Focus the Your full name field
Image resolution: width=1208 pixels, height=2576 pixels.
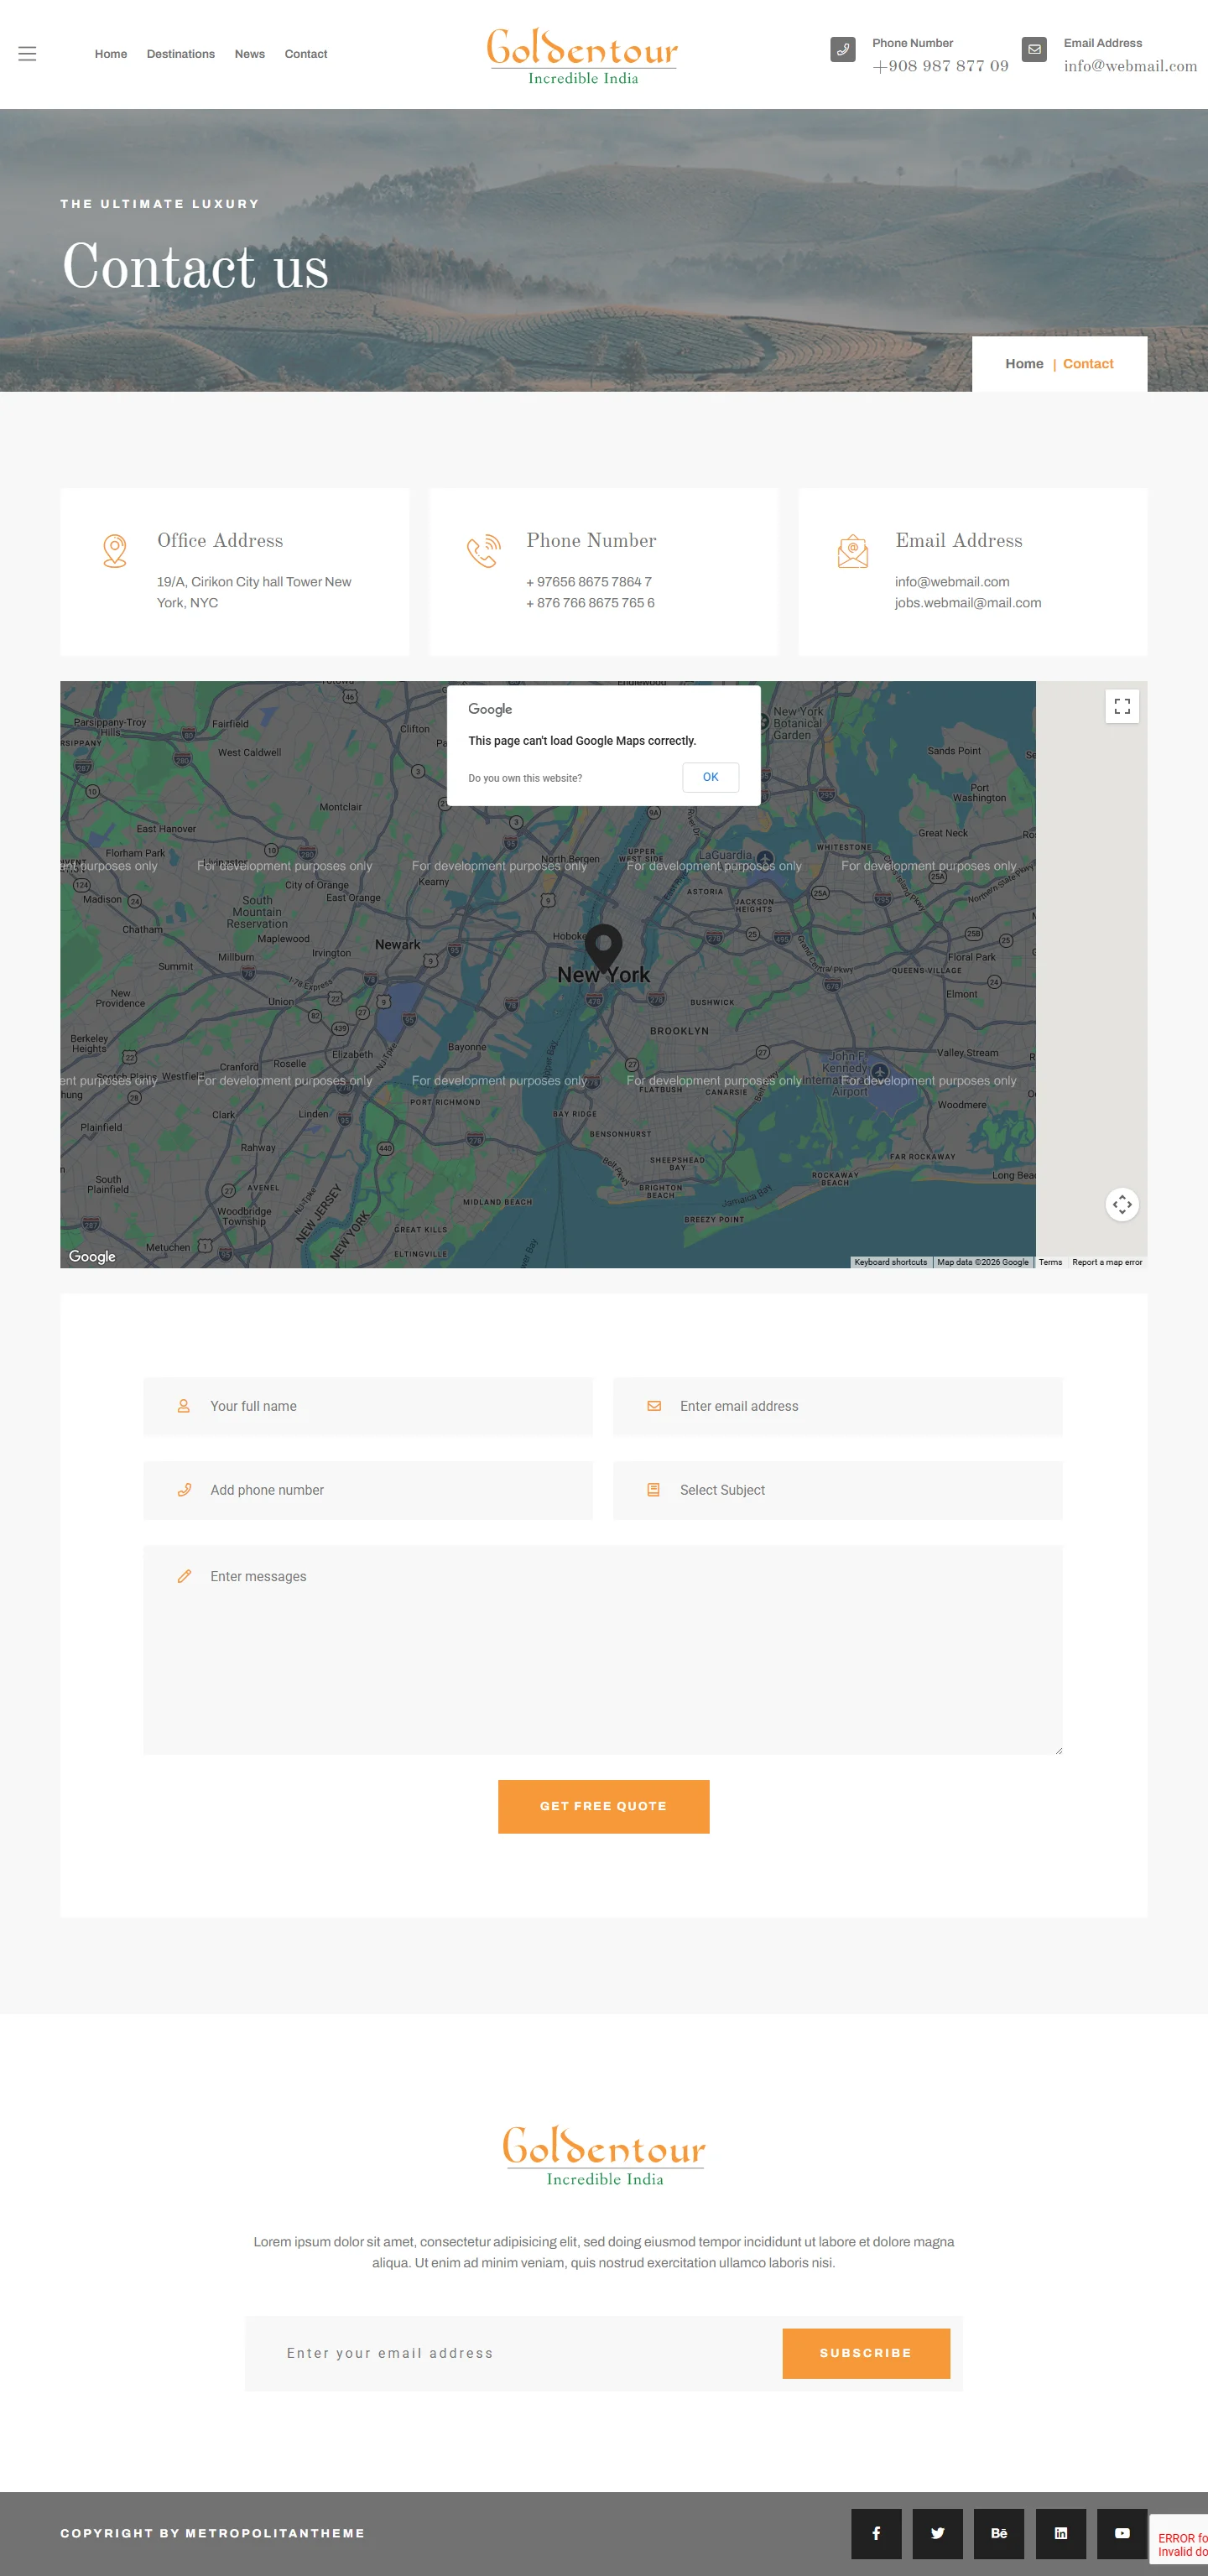[x=368, y=1406]
